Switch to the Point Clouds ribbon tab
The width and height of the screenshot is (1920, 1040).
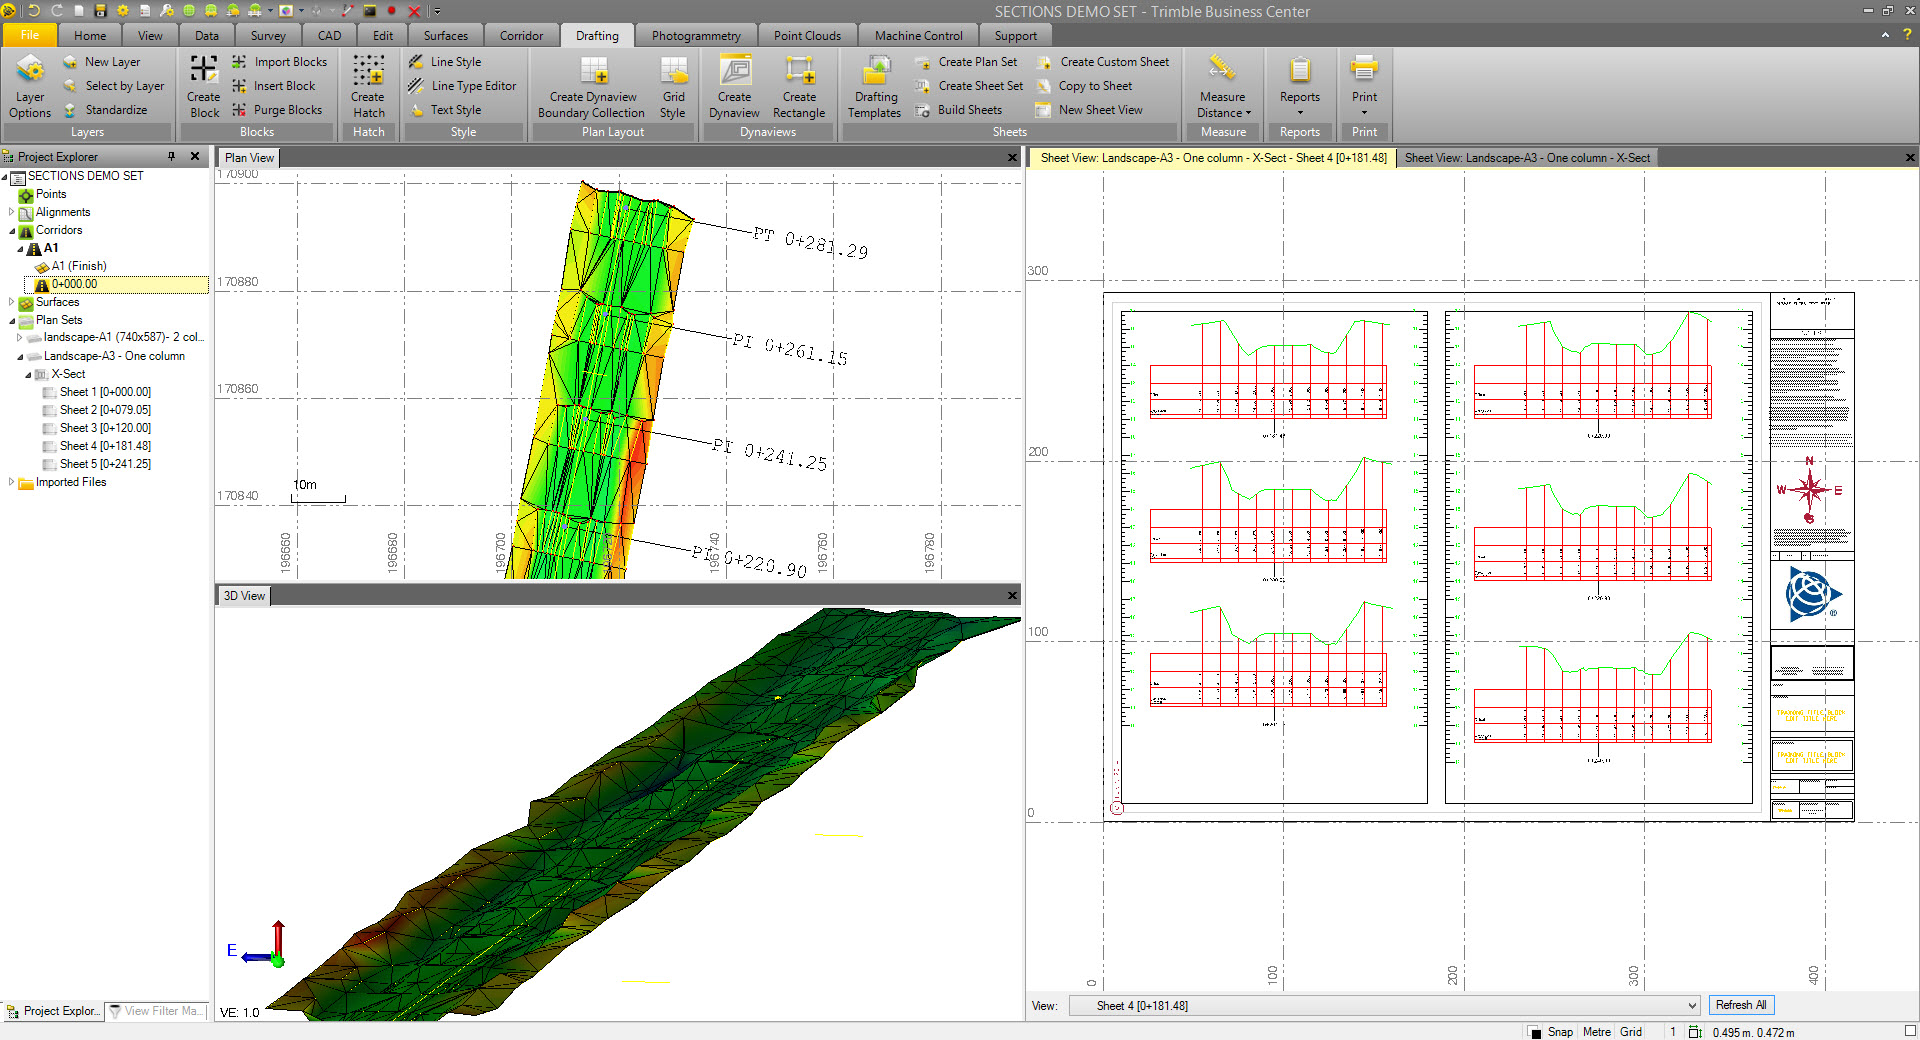[x=807, y=36]
